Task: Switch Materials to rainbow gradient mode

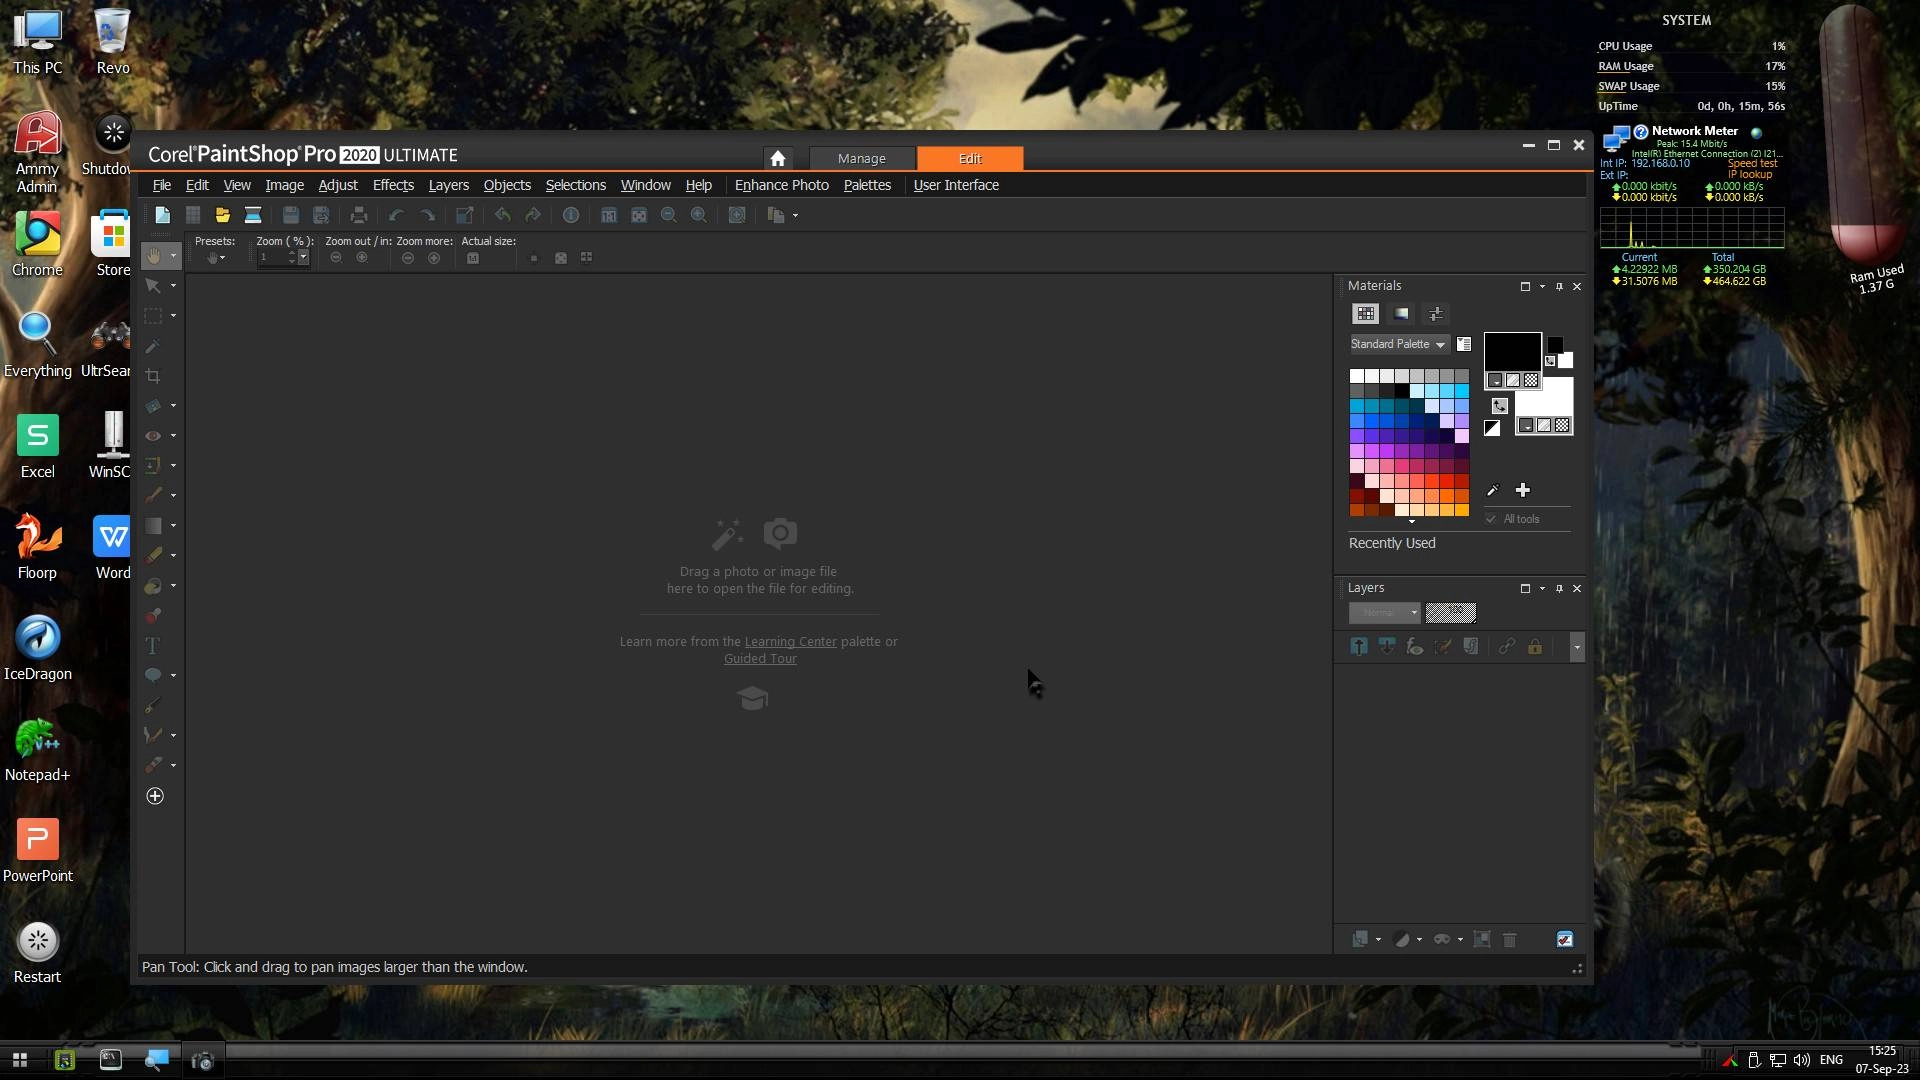Action: coord(1402,314)
